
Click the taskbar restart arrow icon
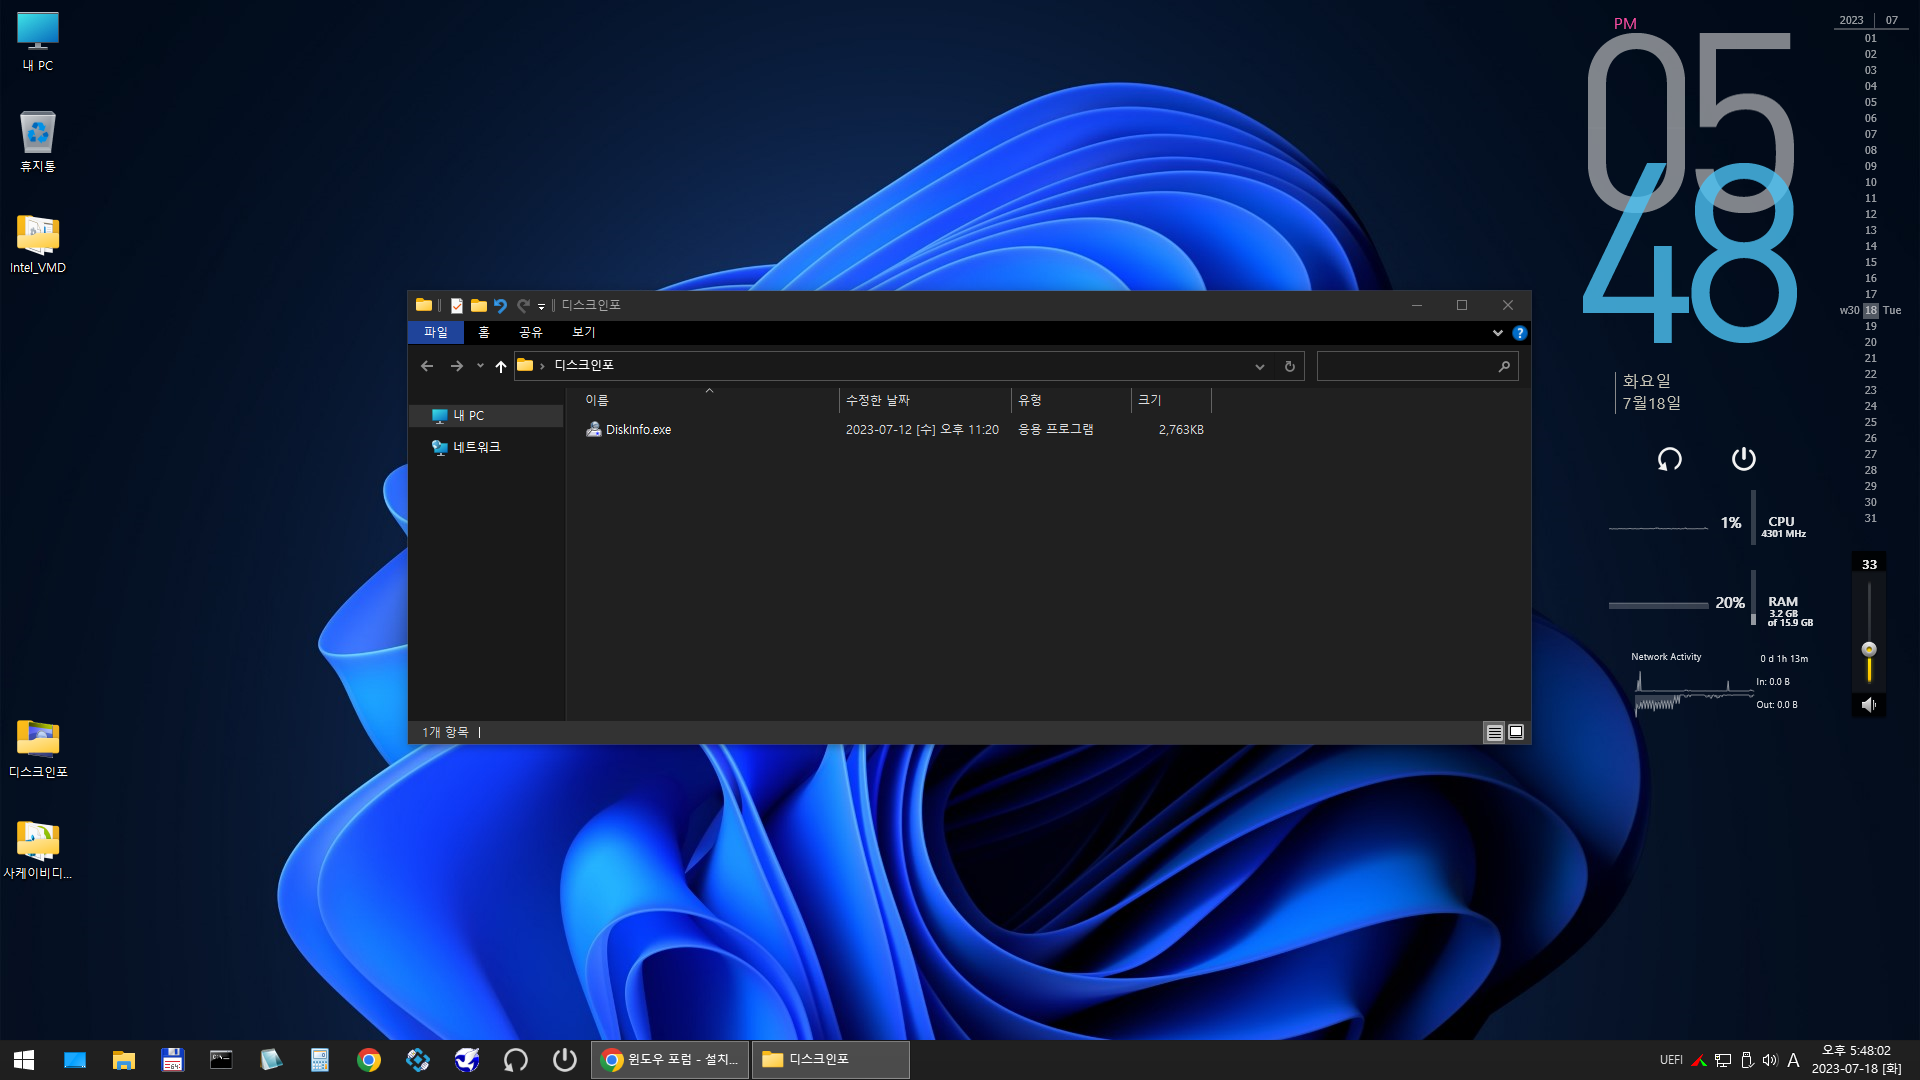click(516, 1060)
